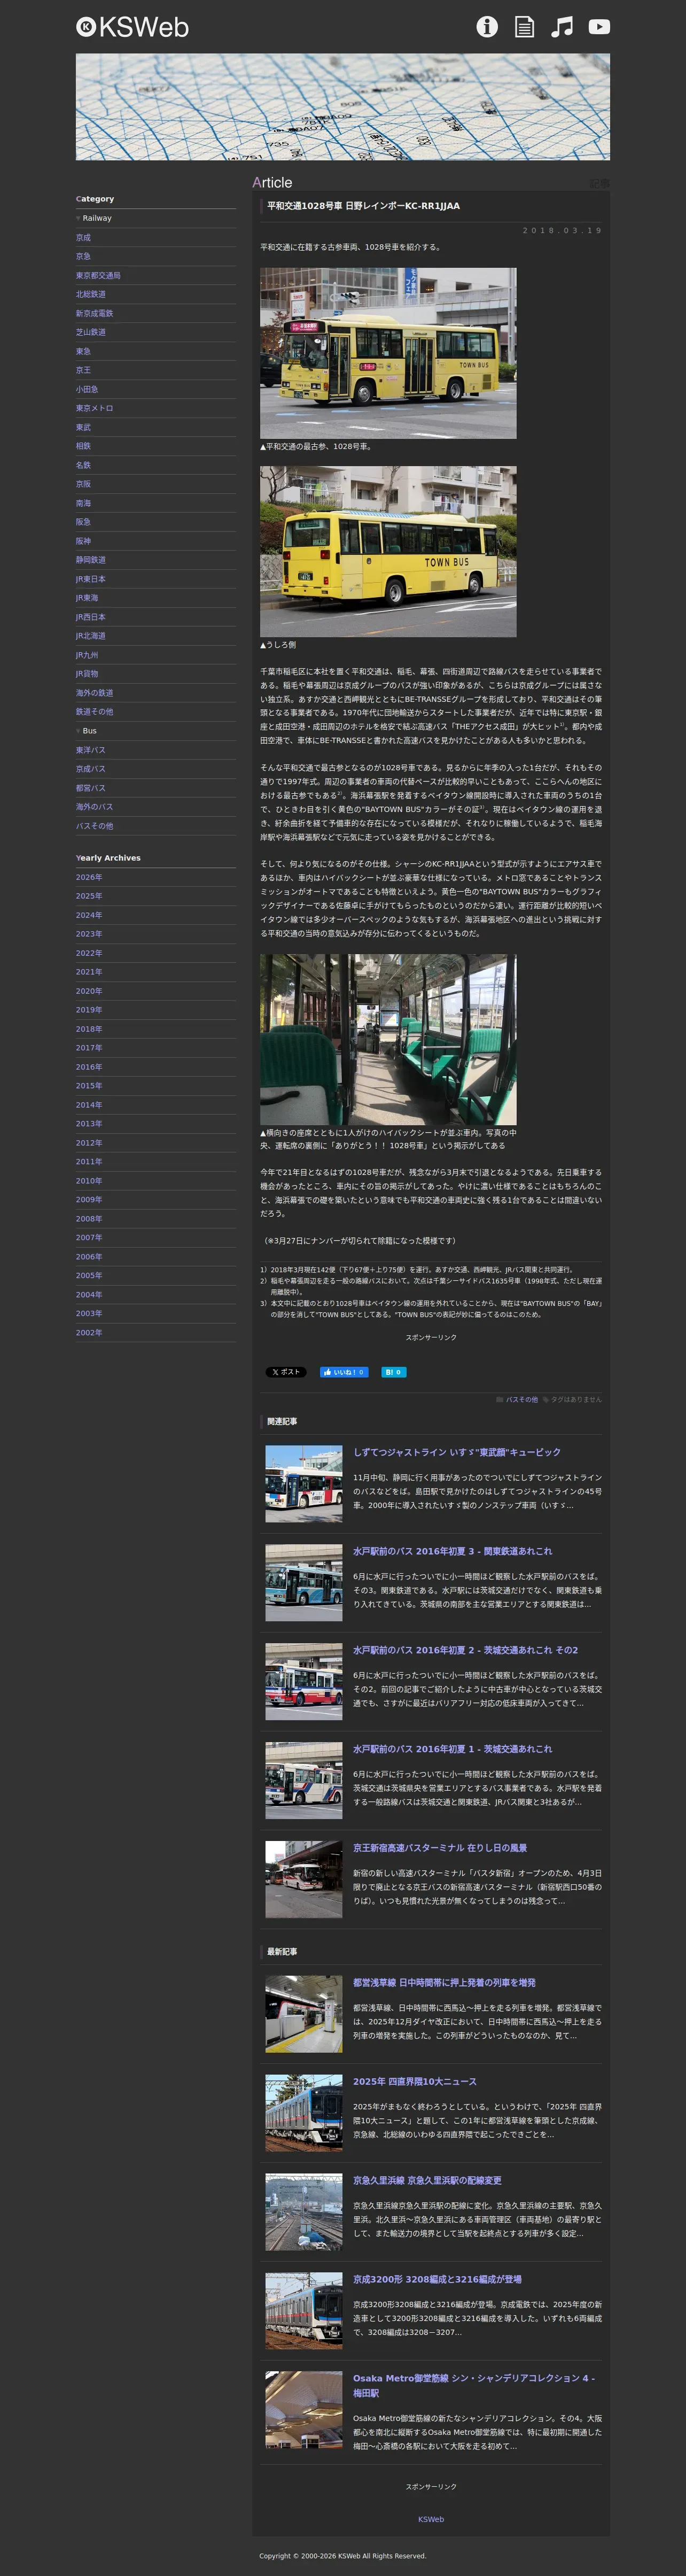The image size is (686, 2576).
Task: Open the 小田急 category
Action: [x=87, y=389]
